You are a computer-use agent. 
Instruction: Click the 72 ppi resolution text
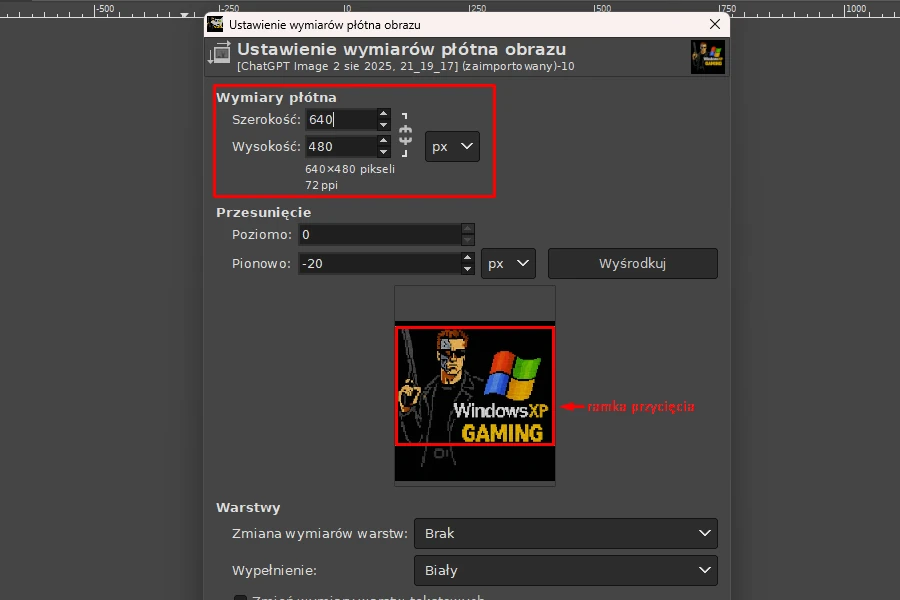point(321,185)
